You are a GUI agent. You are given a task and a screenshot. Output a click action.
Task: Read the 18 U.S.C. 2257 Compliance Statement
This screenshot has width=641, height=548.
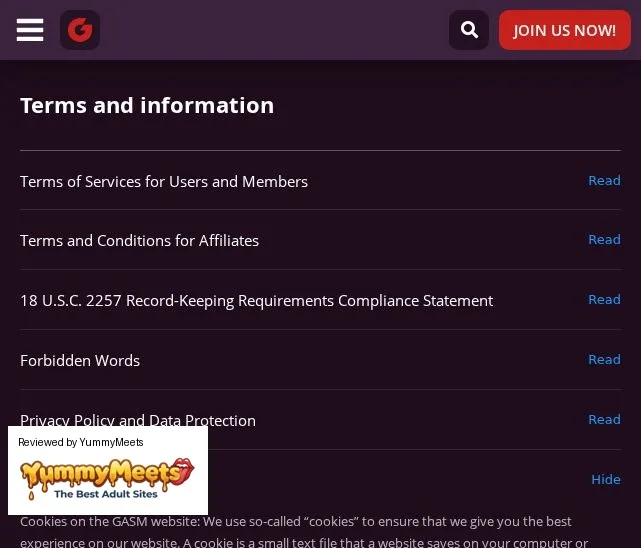tap(604, 300)
